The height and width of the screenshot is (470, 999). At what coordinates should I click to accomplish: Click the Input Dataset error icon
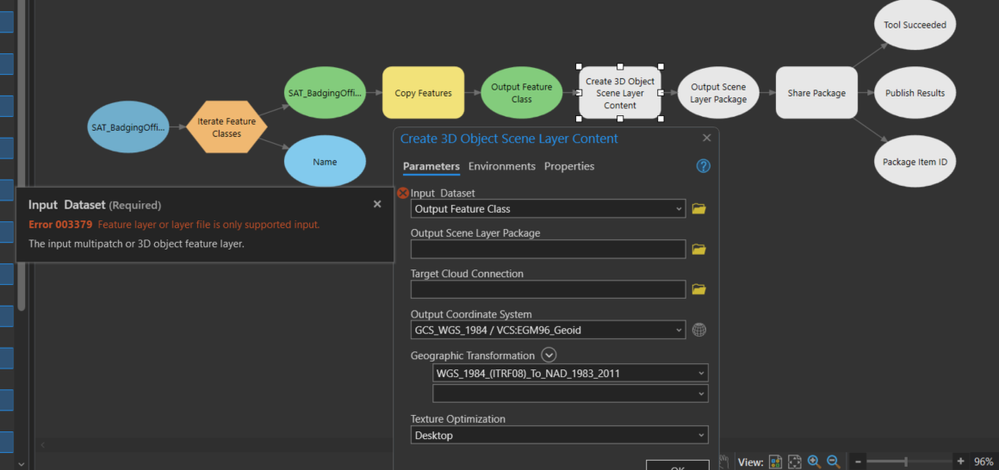pos(403,193)
